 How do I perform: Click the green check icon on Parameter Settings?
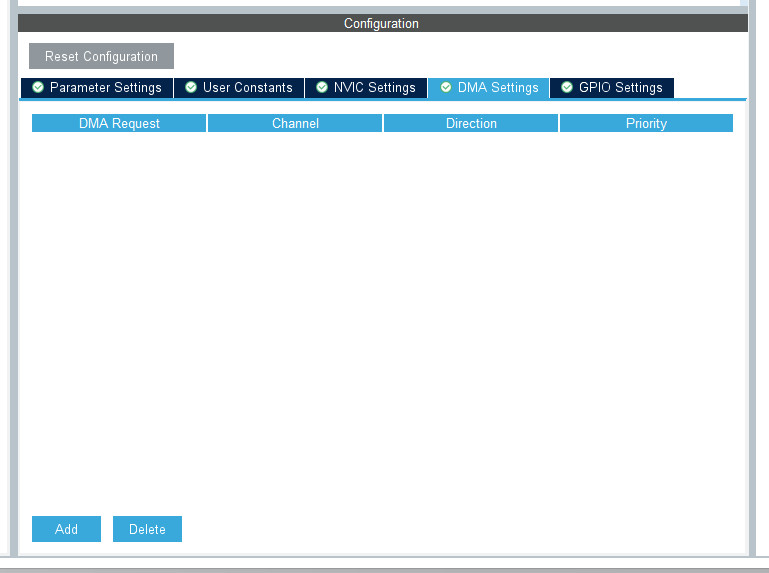click(x=38, y=88)
